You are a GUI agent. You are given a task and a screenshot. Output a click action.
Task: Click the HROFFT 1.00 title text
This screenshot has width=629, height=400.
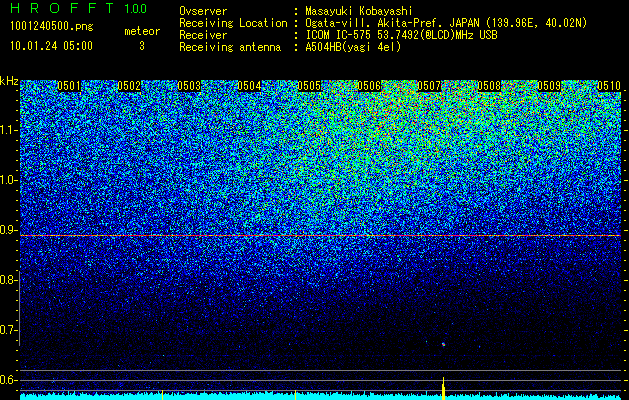pyautogui.click(x=78, y=8)
